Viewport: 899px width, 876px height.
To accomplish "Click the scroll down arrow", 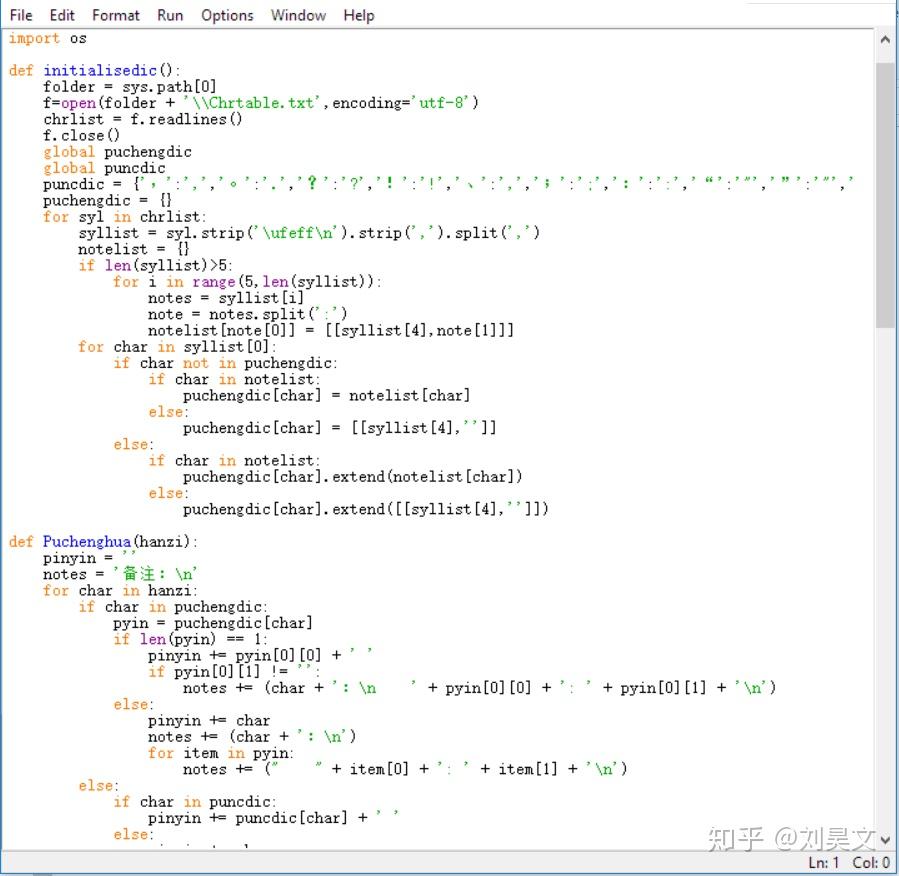I will pos(885,840).
